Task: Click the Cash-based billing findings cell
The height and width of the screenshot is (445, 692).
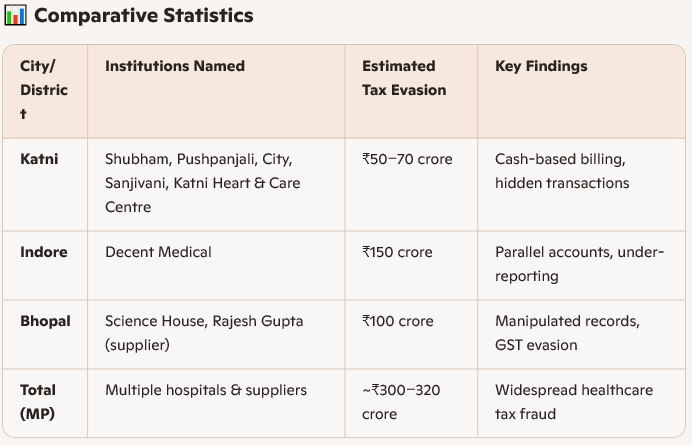Action: [562, 171]
